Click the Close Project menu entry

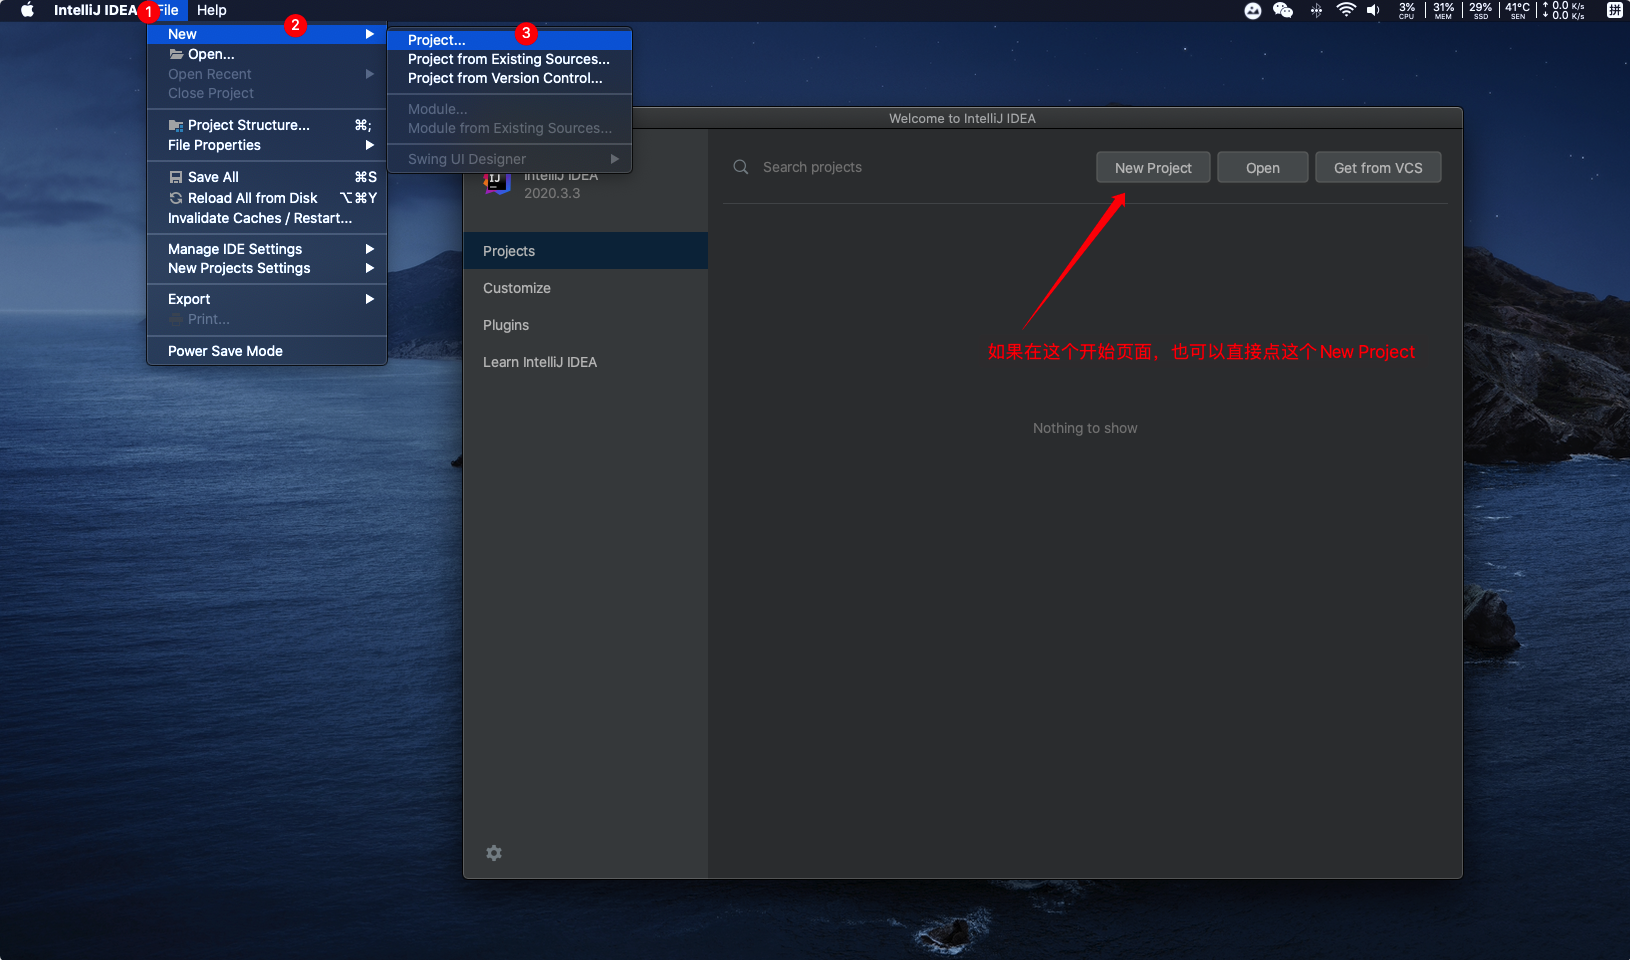click(x=267, y=93)
